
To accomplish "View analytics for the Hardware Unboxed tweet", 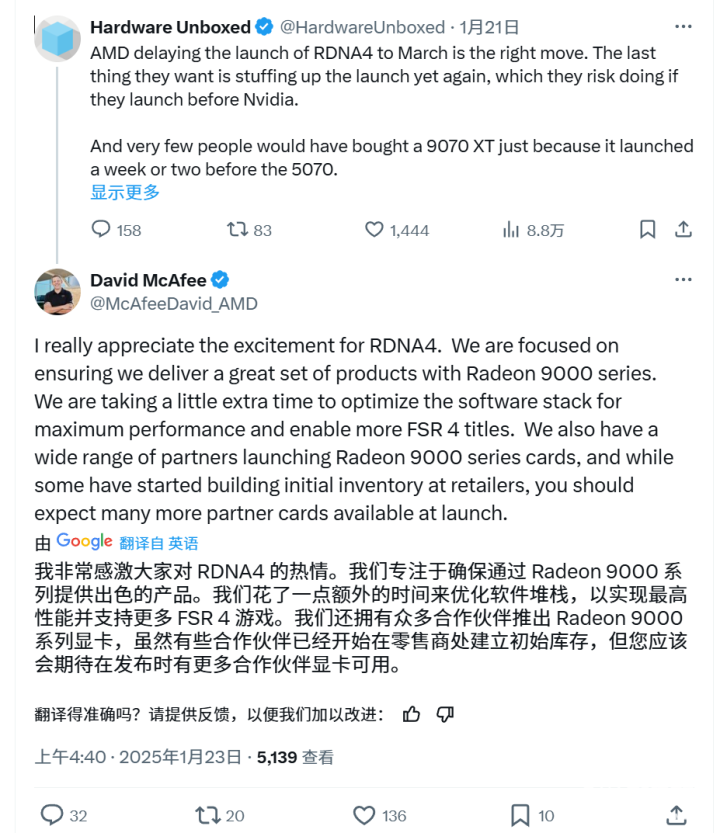I will click(x=511, y=230).
